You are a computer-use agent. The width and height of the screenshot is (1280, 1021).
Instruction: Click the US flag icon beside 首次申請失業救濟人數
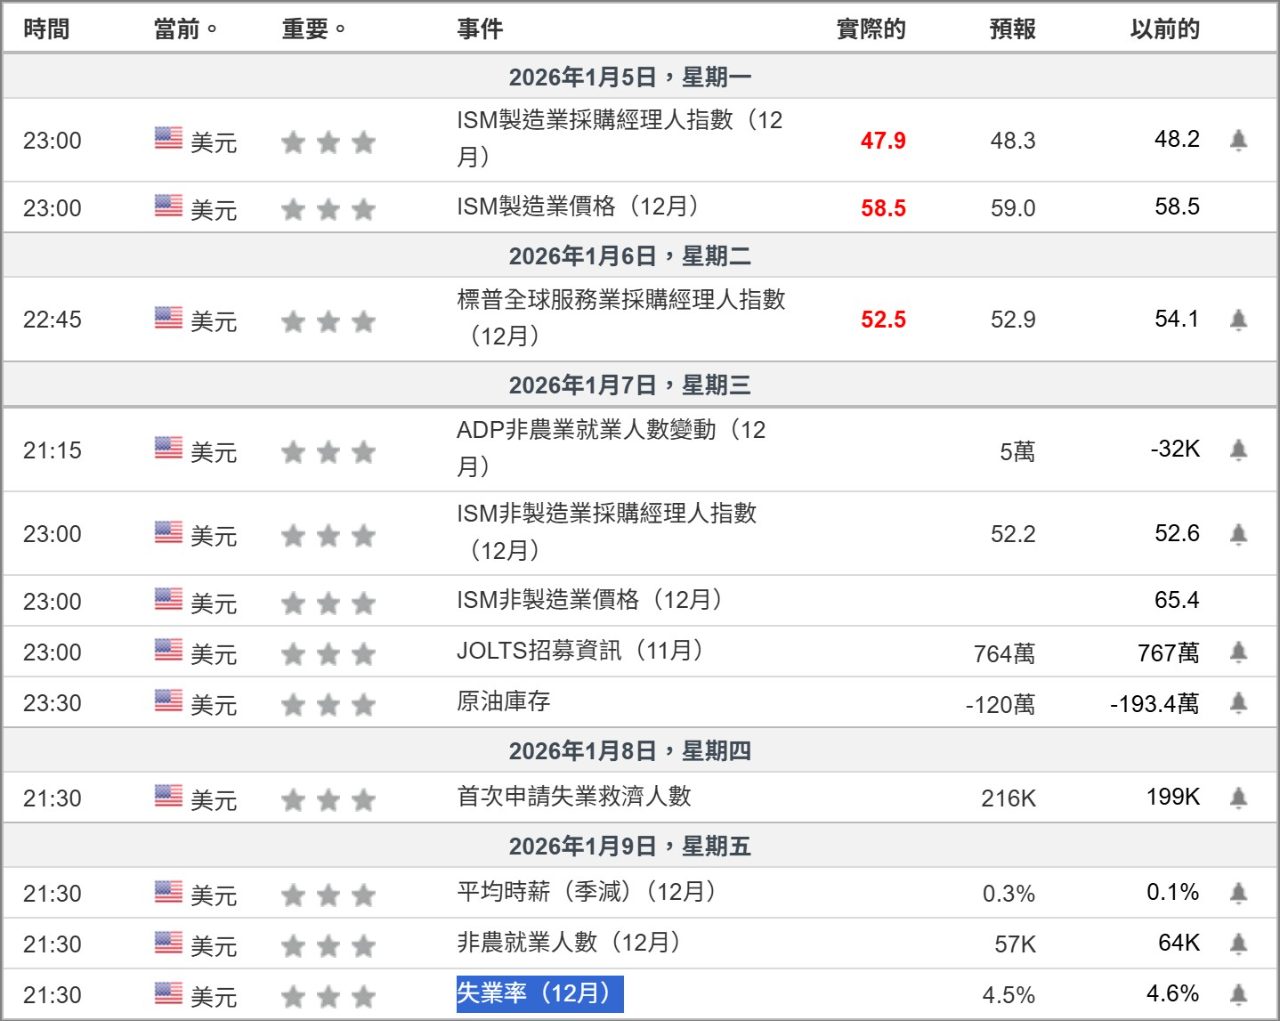tap(166, 799)
